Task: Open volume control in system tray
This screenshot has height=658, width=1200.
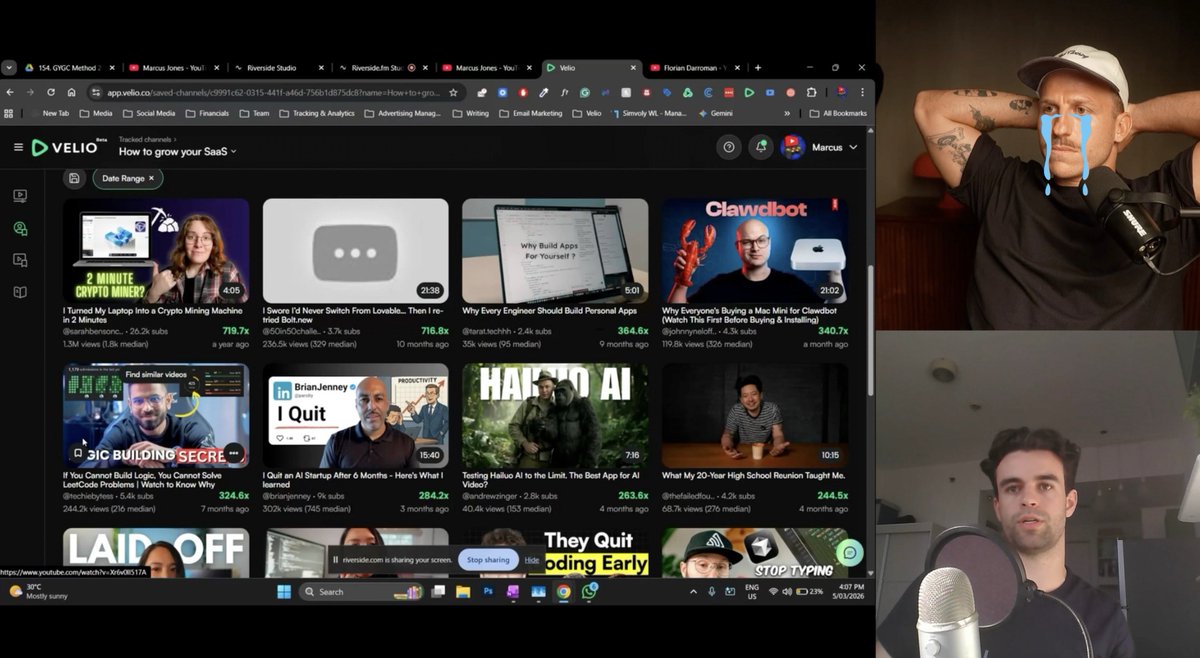Action: click(789, 591)
